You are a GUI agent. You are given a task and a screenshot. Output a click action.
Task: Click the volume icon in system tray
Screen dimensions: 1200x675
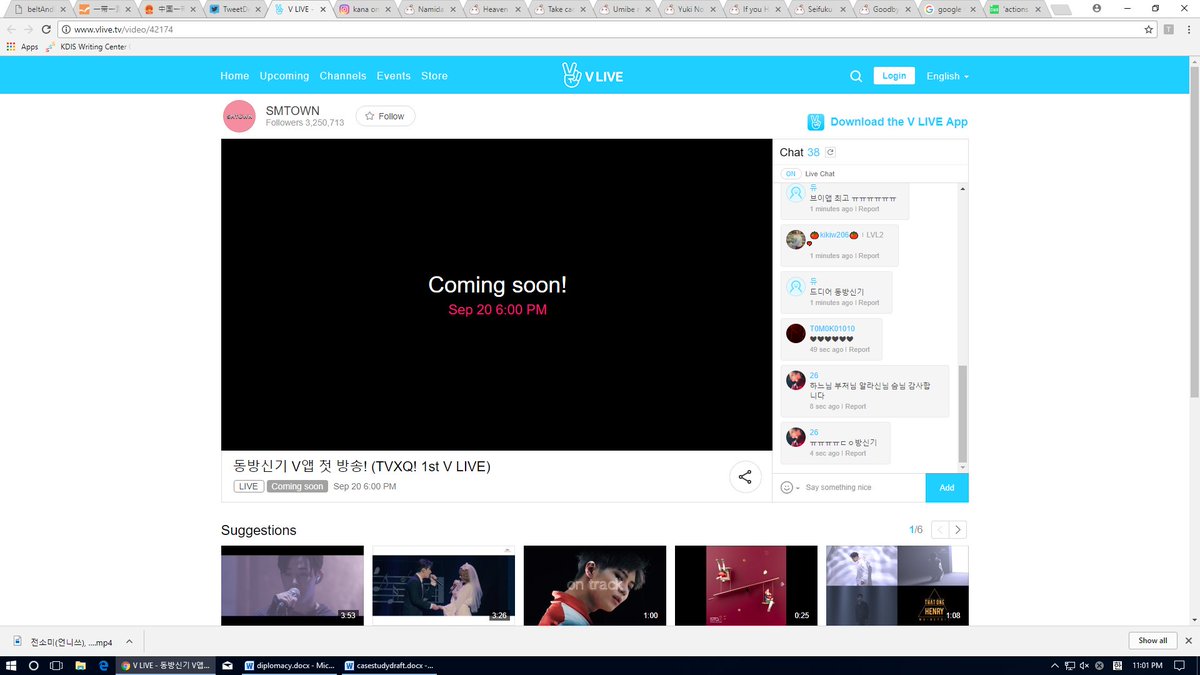(1085, 666)
